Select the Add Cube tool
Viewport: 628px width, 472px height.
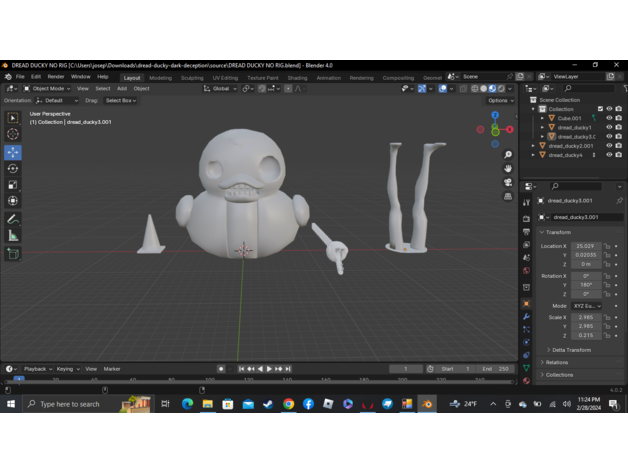pos(13,254)
